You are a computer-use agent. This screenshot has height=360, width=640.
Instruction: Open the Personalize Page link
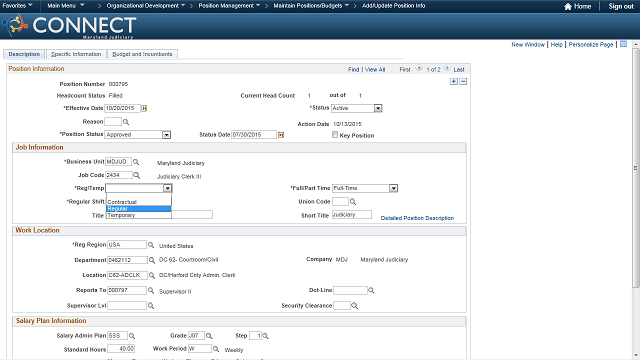pyautogui.click(x=591, y=44)
